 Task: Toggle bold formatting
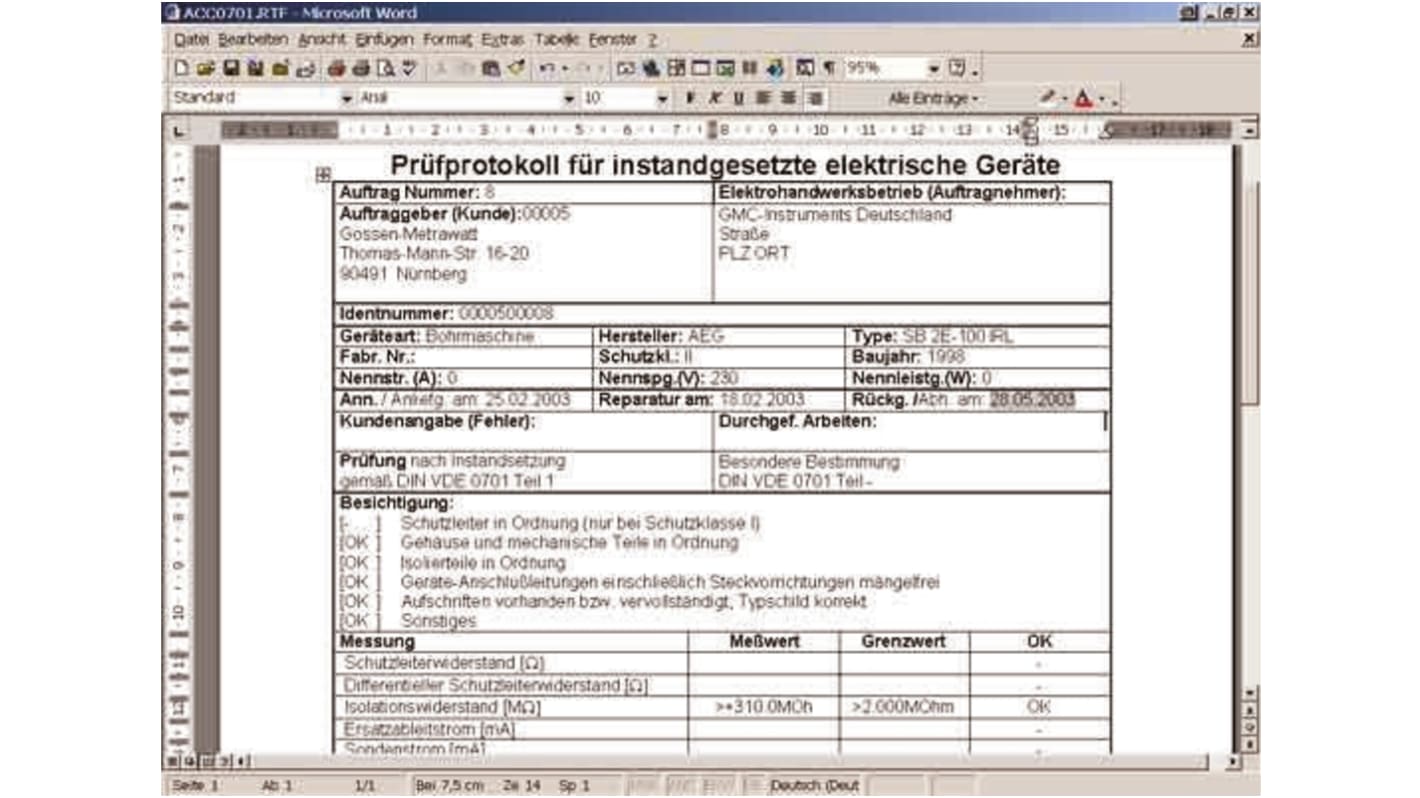pos(690,97)
